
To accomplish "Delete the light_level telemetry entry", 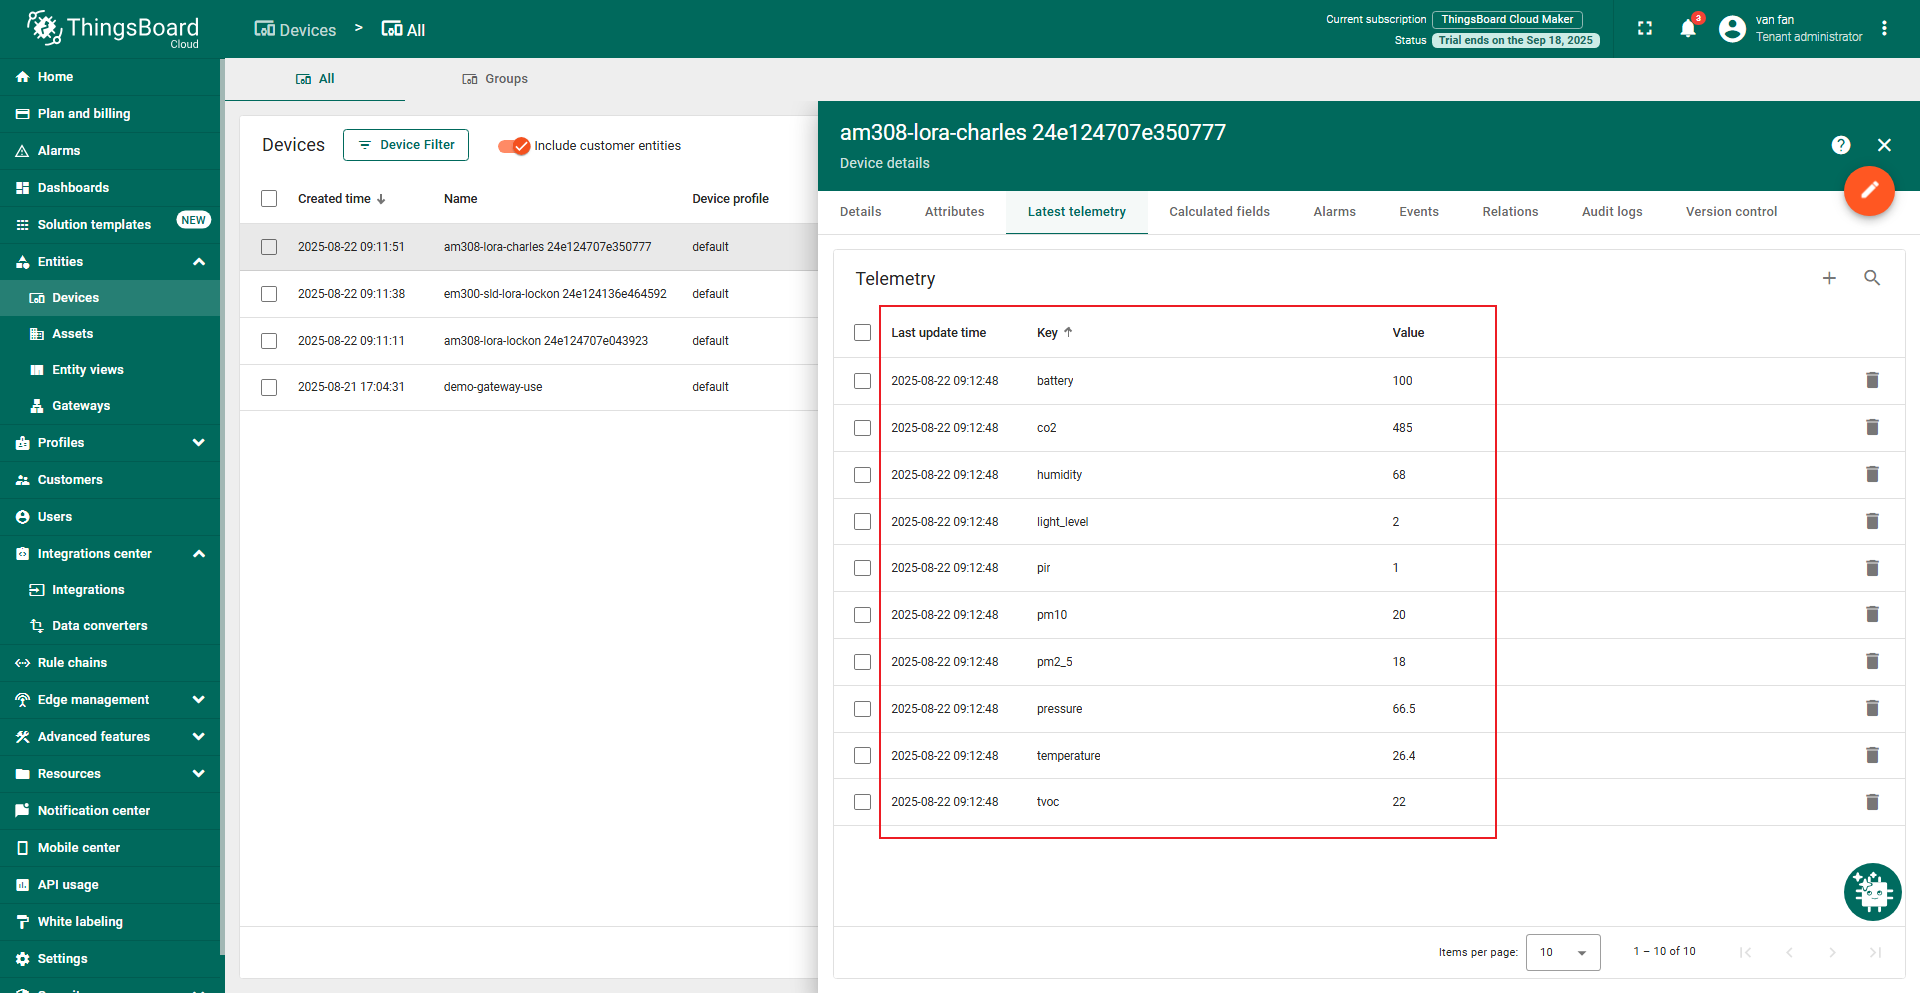I will pyautogui.click(x=1872, y=521).
